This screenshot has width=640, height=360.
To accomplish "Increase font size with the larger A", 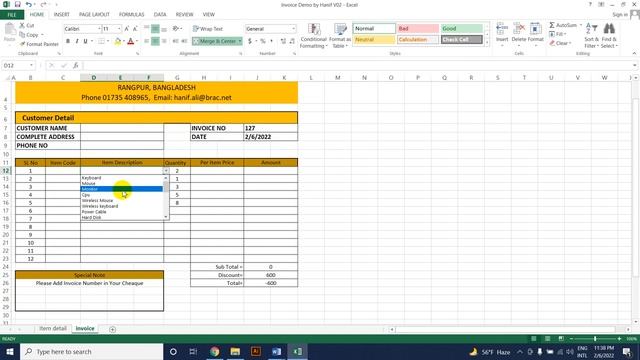I will point(127,29).
